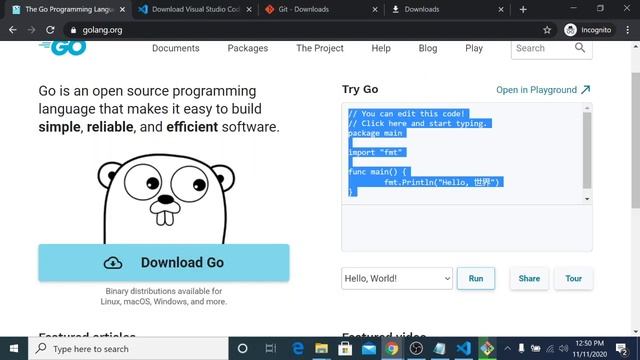Screen dimensions: 640x360
Task: Click the clock showing 12:50 PM
Action: (x=589, y=343)
